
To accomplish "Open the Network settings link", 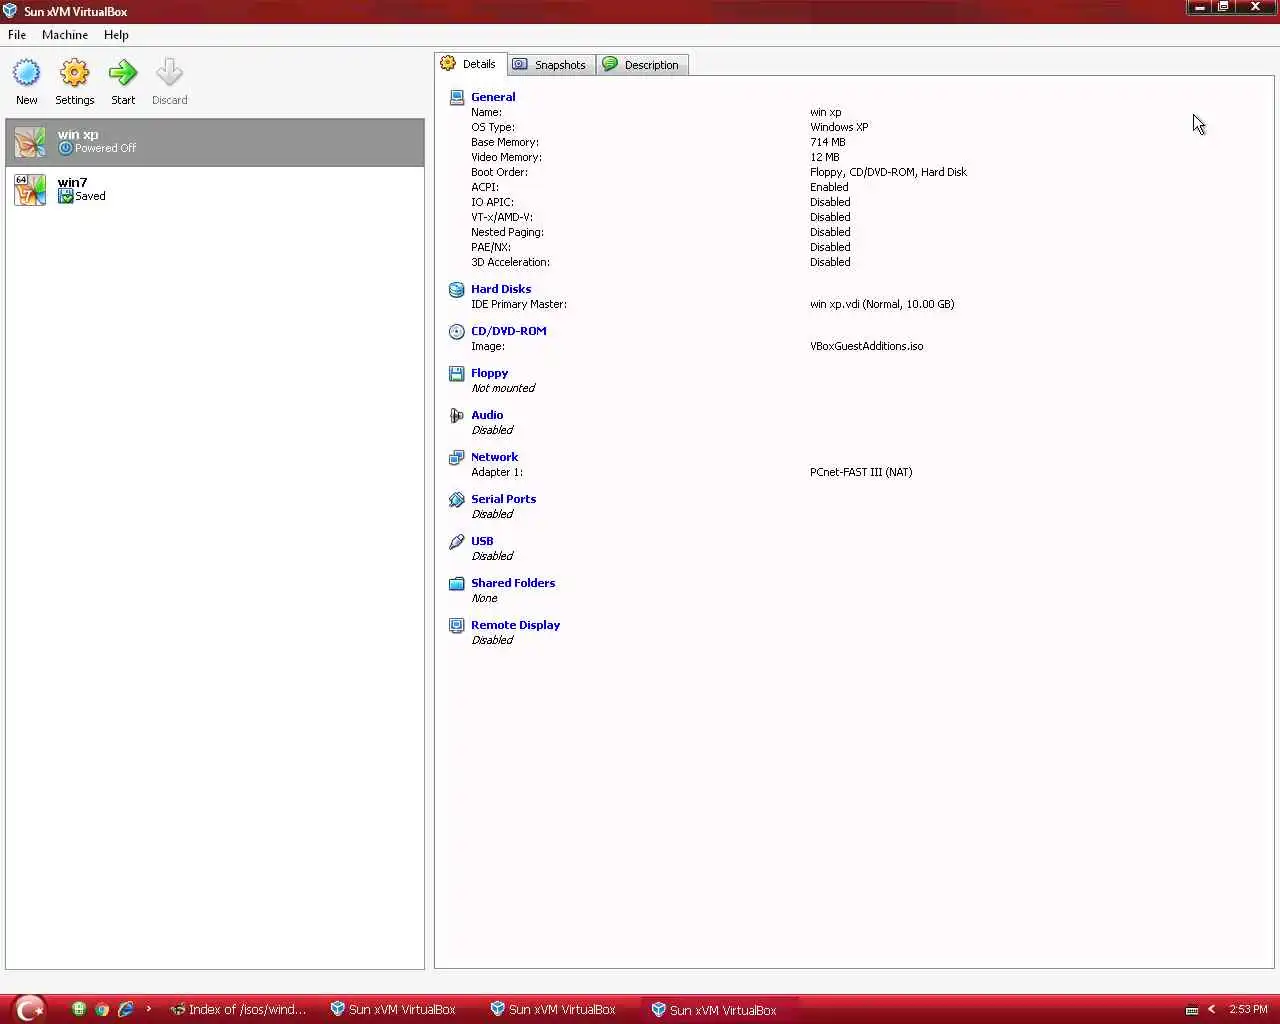I will tap(495, 457).
